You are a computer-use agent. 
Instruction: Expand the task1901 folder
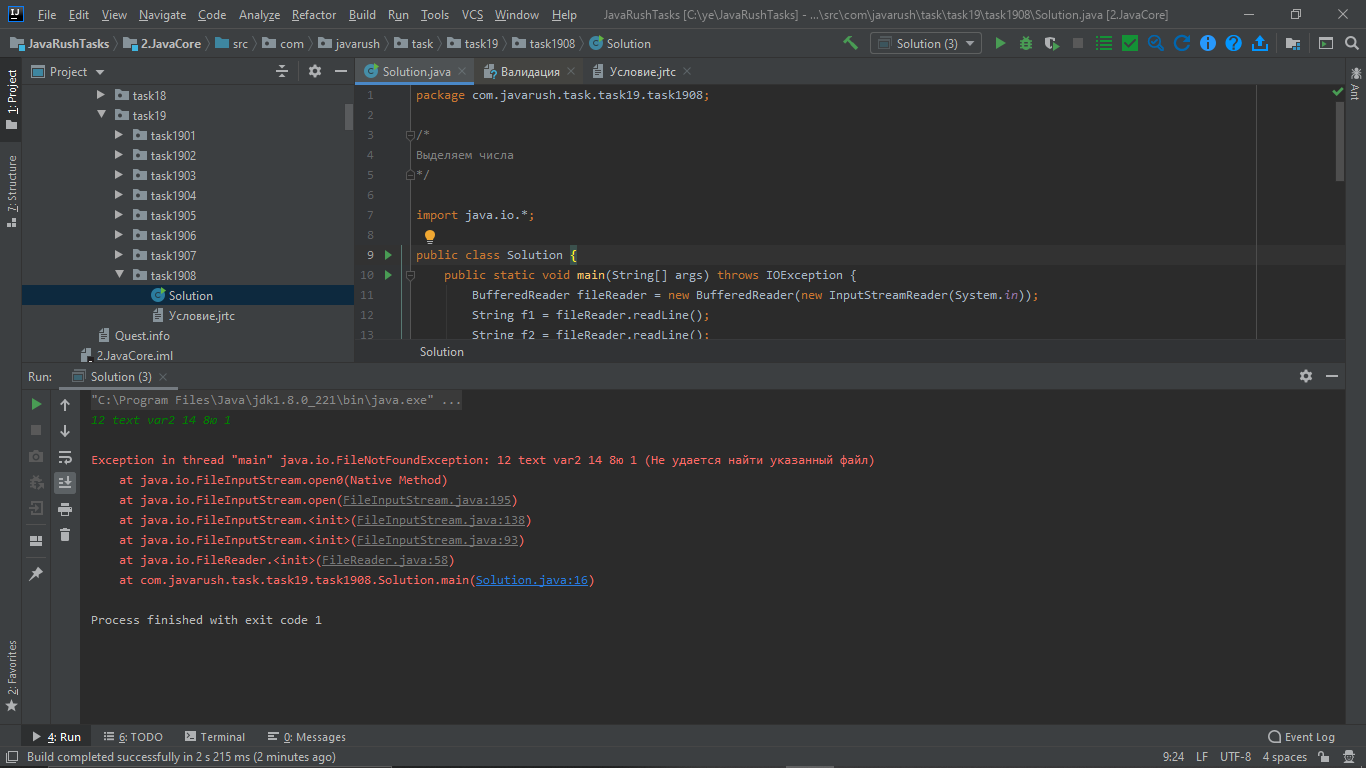coord(118,135)
